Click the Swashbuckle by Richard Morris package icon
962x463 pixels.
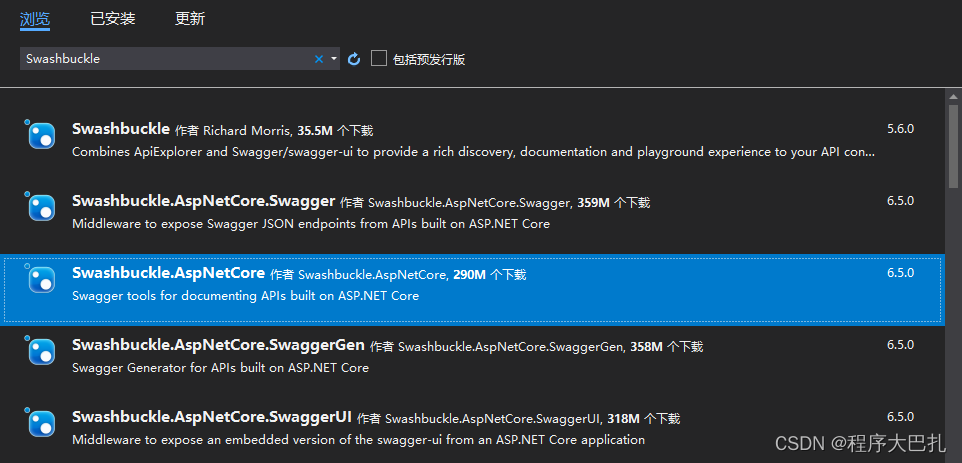[42, 135]
